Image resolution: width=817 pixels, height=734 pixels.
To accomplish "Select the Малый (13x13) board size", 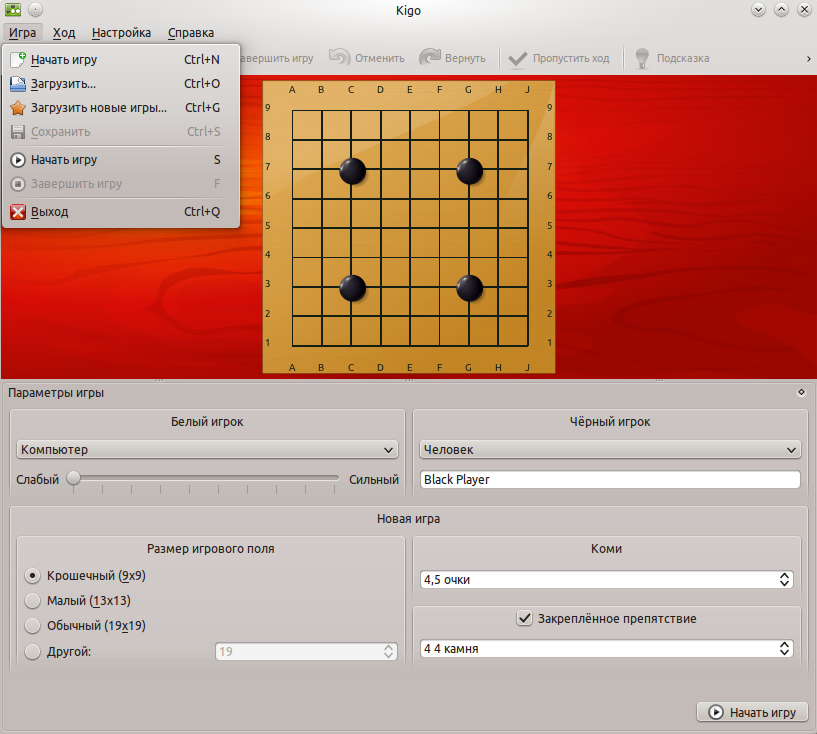I will coord(32,601).
